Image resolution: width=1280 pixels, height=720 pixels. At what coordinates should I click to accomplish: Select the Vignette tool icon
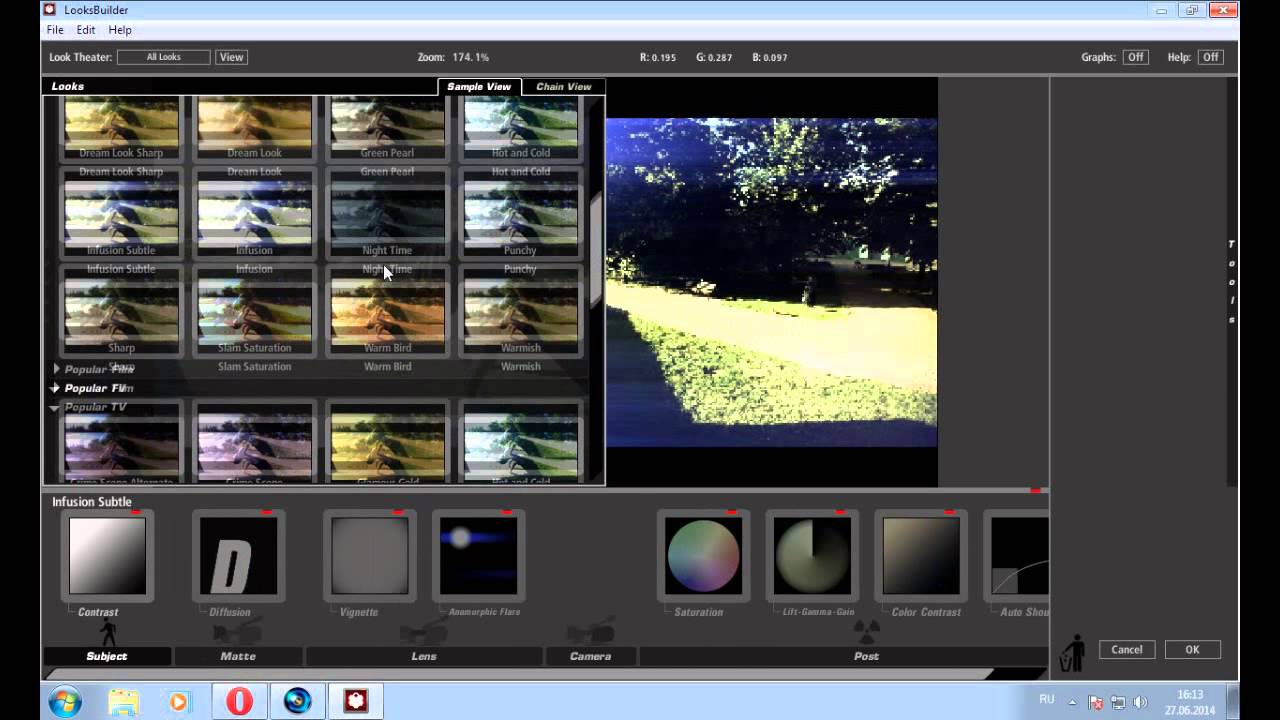[370, 556]
